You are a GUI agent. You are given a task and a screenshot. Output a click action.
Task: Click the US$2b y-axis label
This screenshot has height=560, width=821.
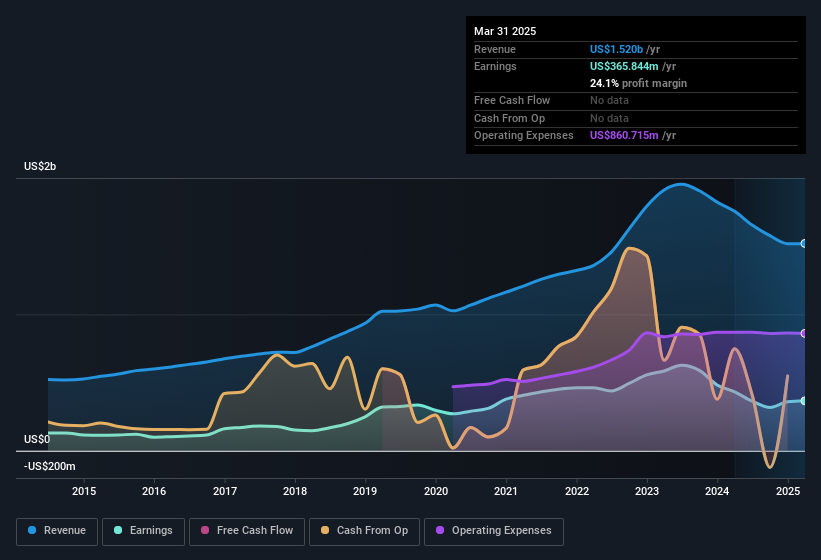click(x=40, y=166)
